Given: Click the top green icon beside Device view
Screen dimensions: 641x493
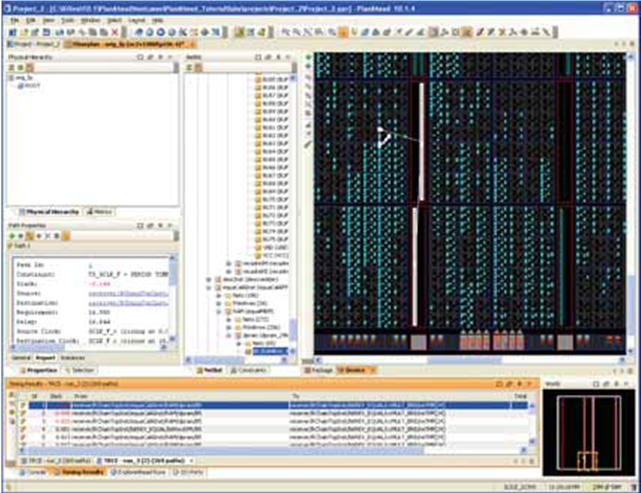Looking at the screenshot, I should coord(308,58).
